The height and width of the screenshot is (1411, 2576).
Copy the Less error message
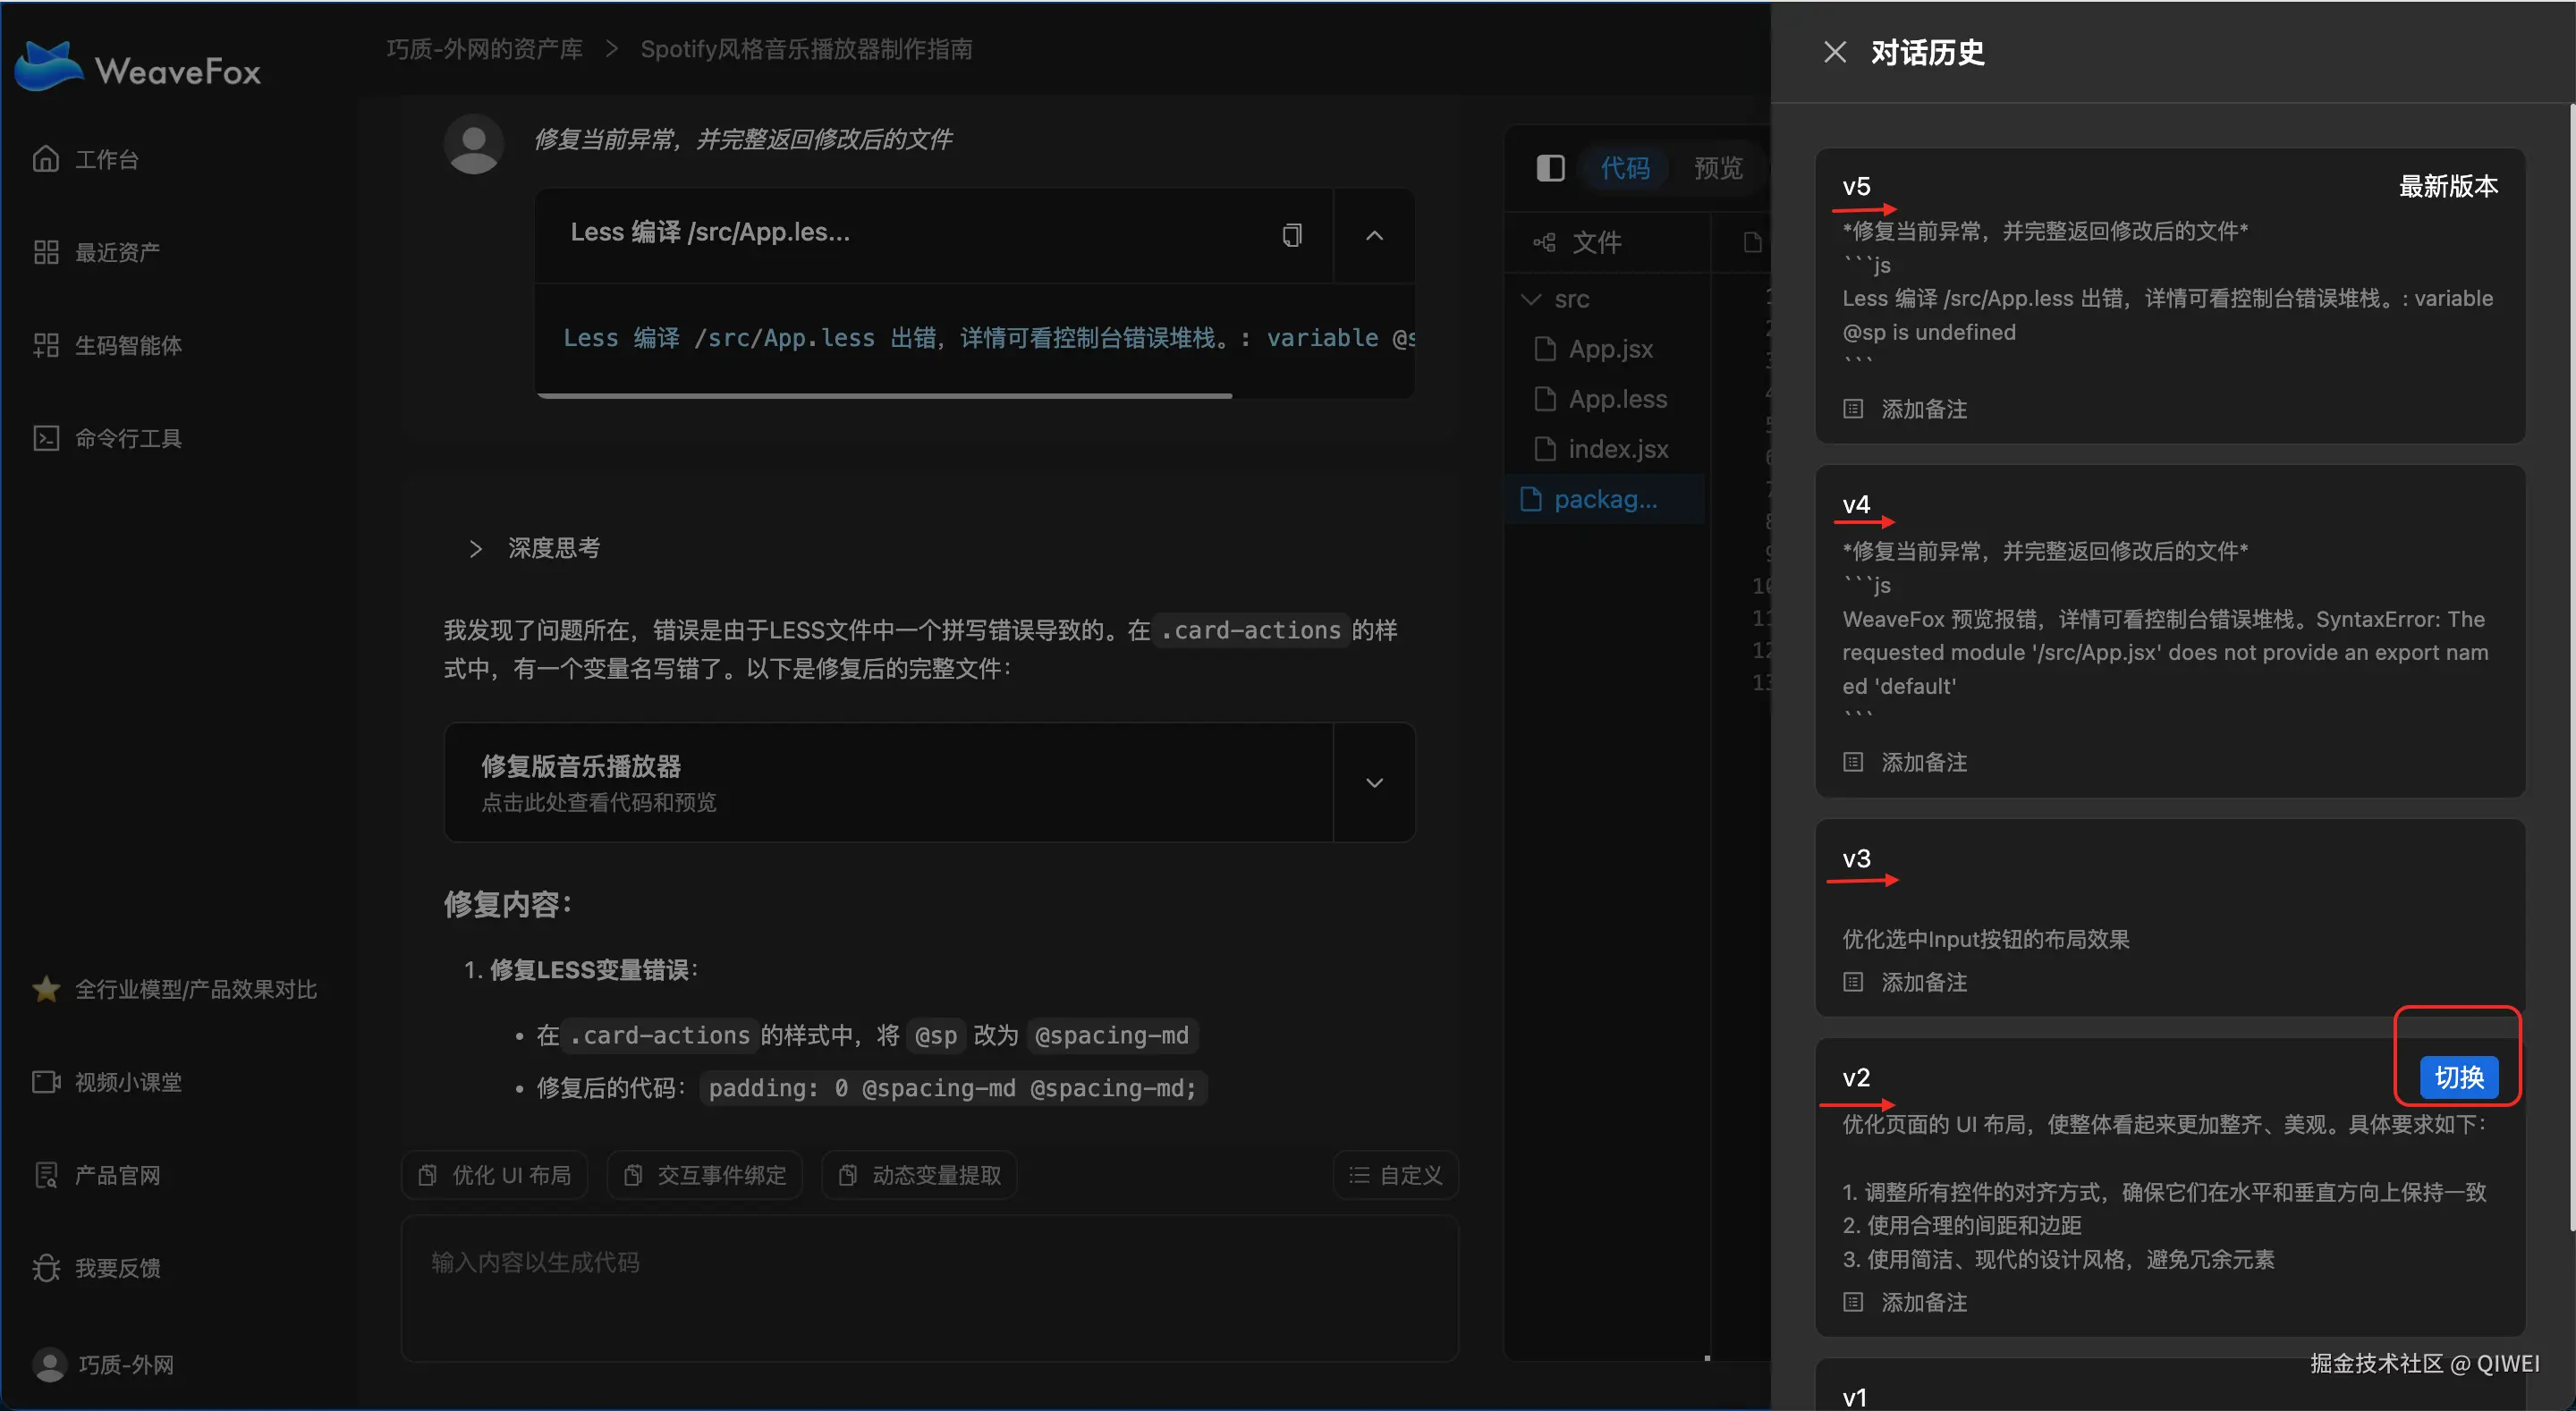pos(1292,235)
